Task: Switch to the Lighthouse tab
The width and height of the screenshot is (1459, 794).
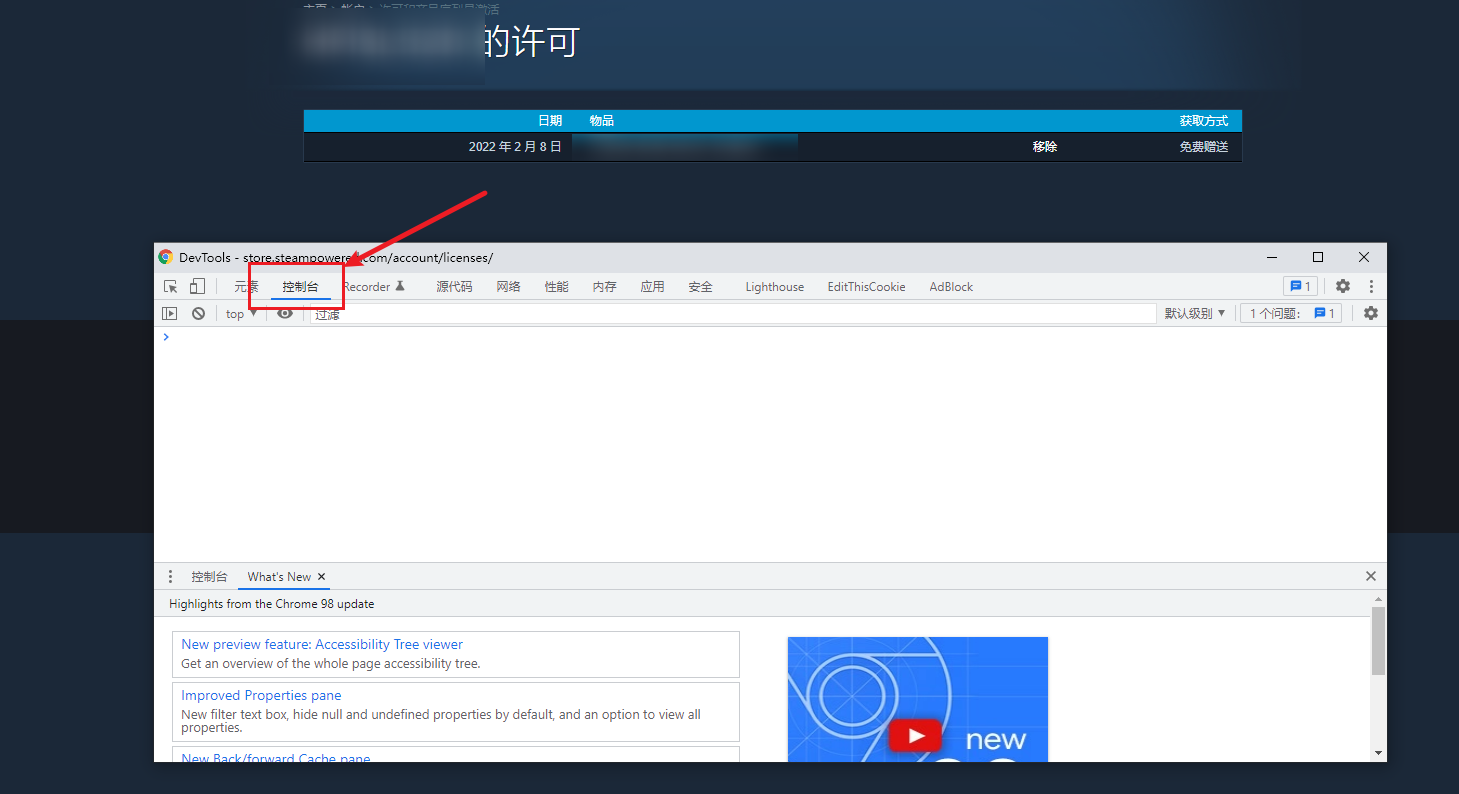Action: [x=774, y=287]
